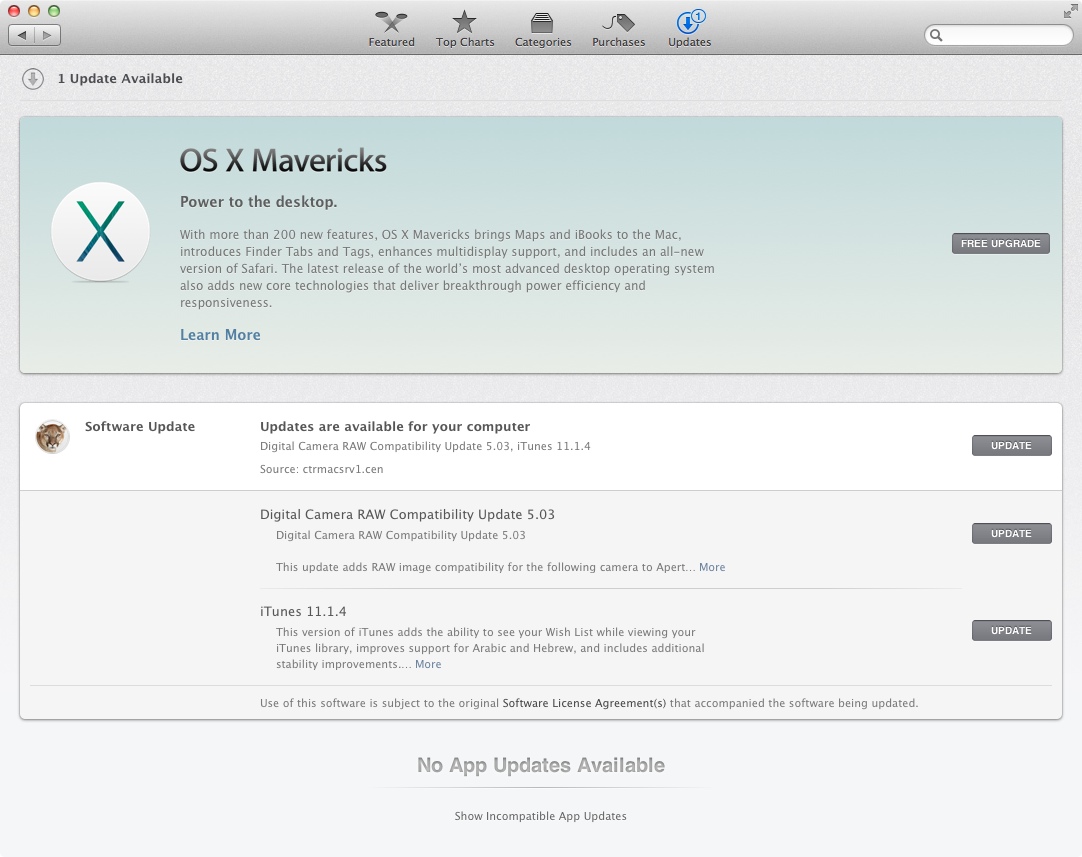
Task: Click Show Incompatible App Updates
Action: coord(540,816)
